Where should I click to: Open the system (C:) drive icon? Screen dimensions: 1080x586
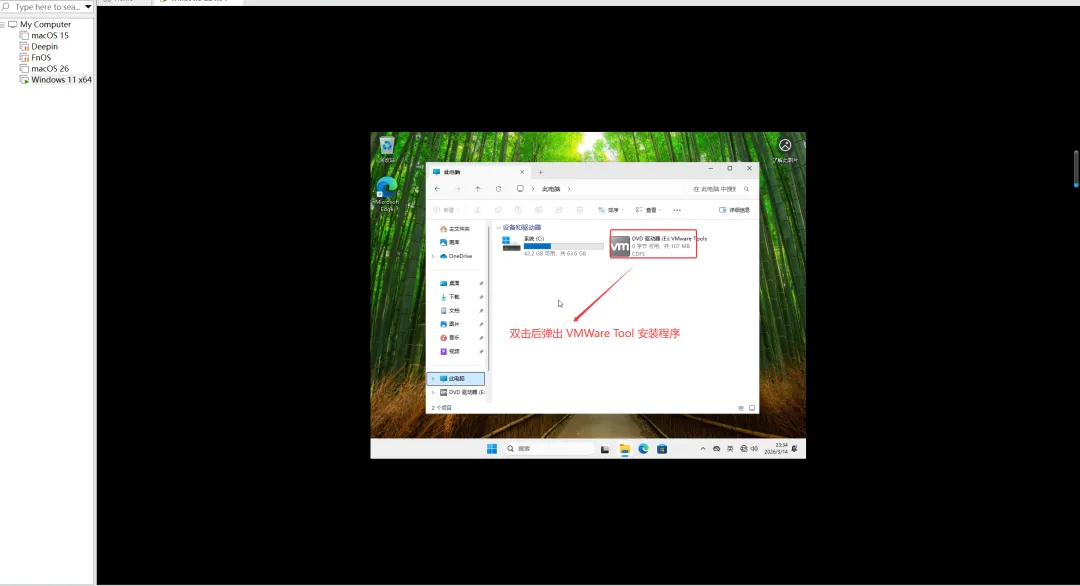click(511, 244)
